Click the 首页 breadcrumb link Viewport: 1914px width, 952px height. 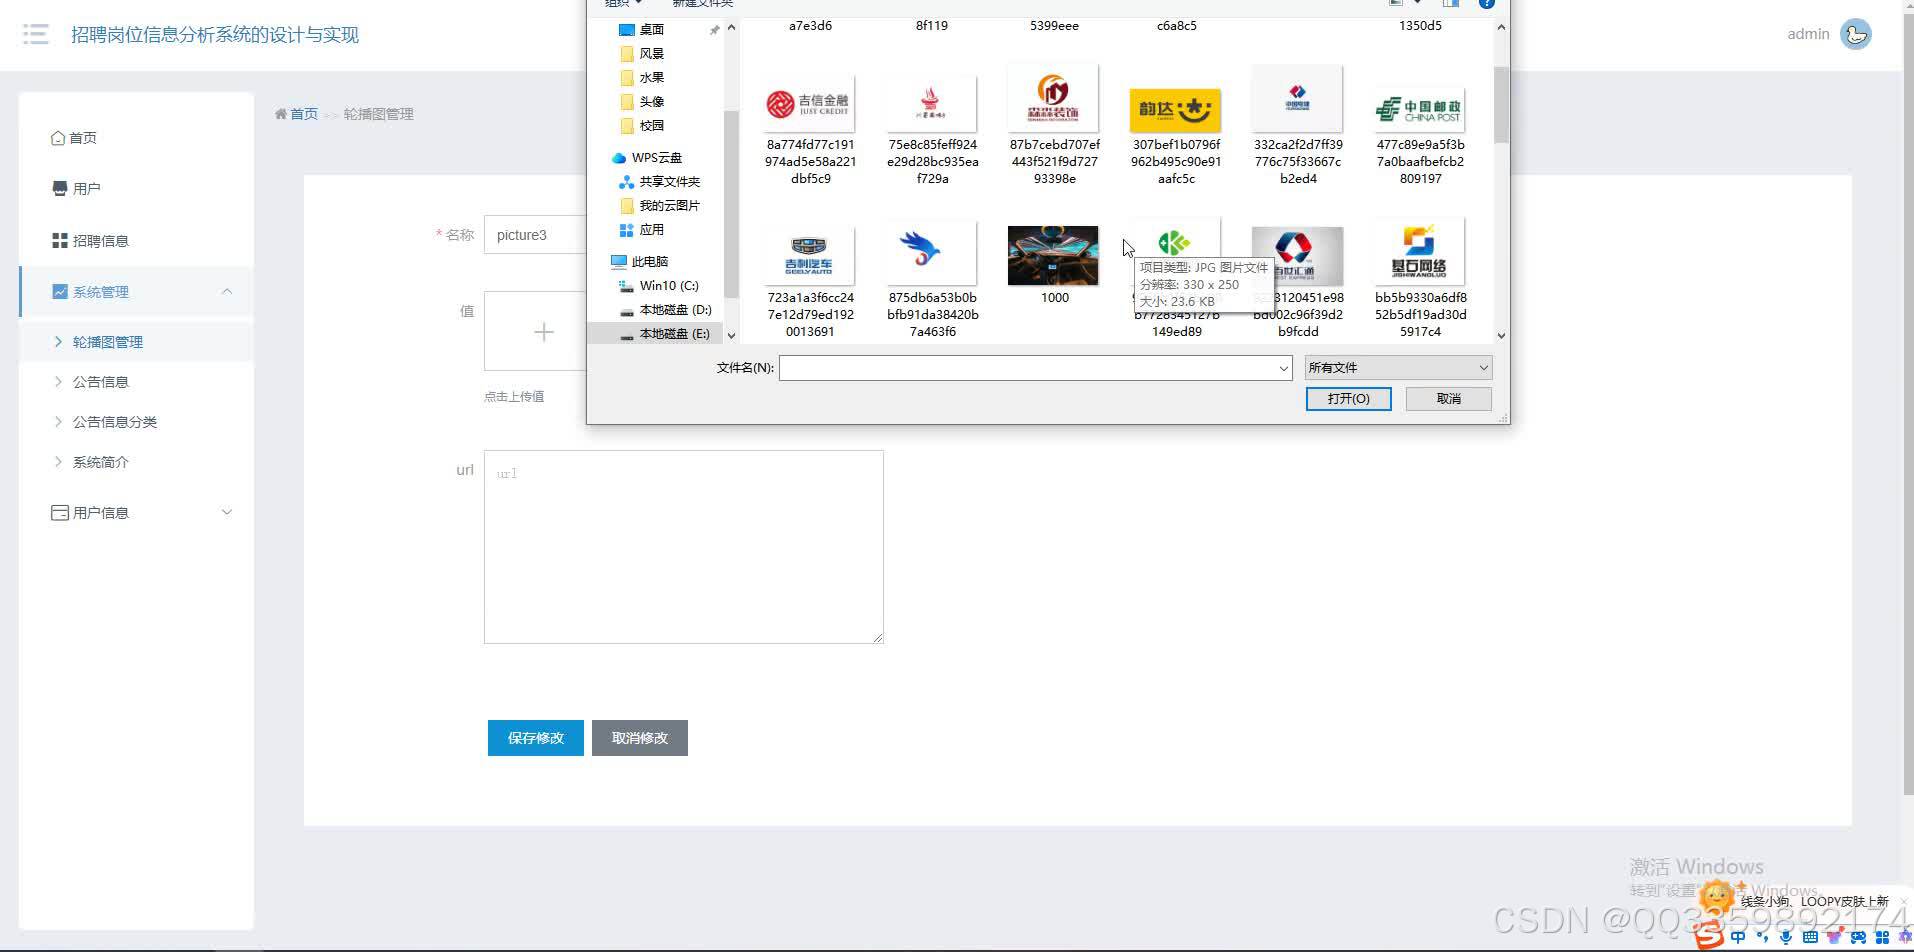click(x=304, y=114)
